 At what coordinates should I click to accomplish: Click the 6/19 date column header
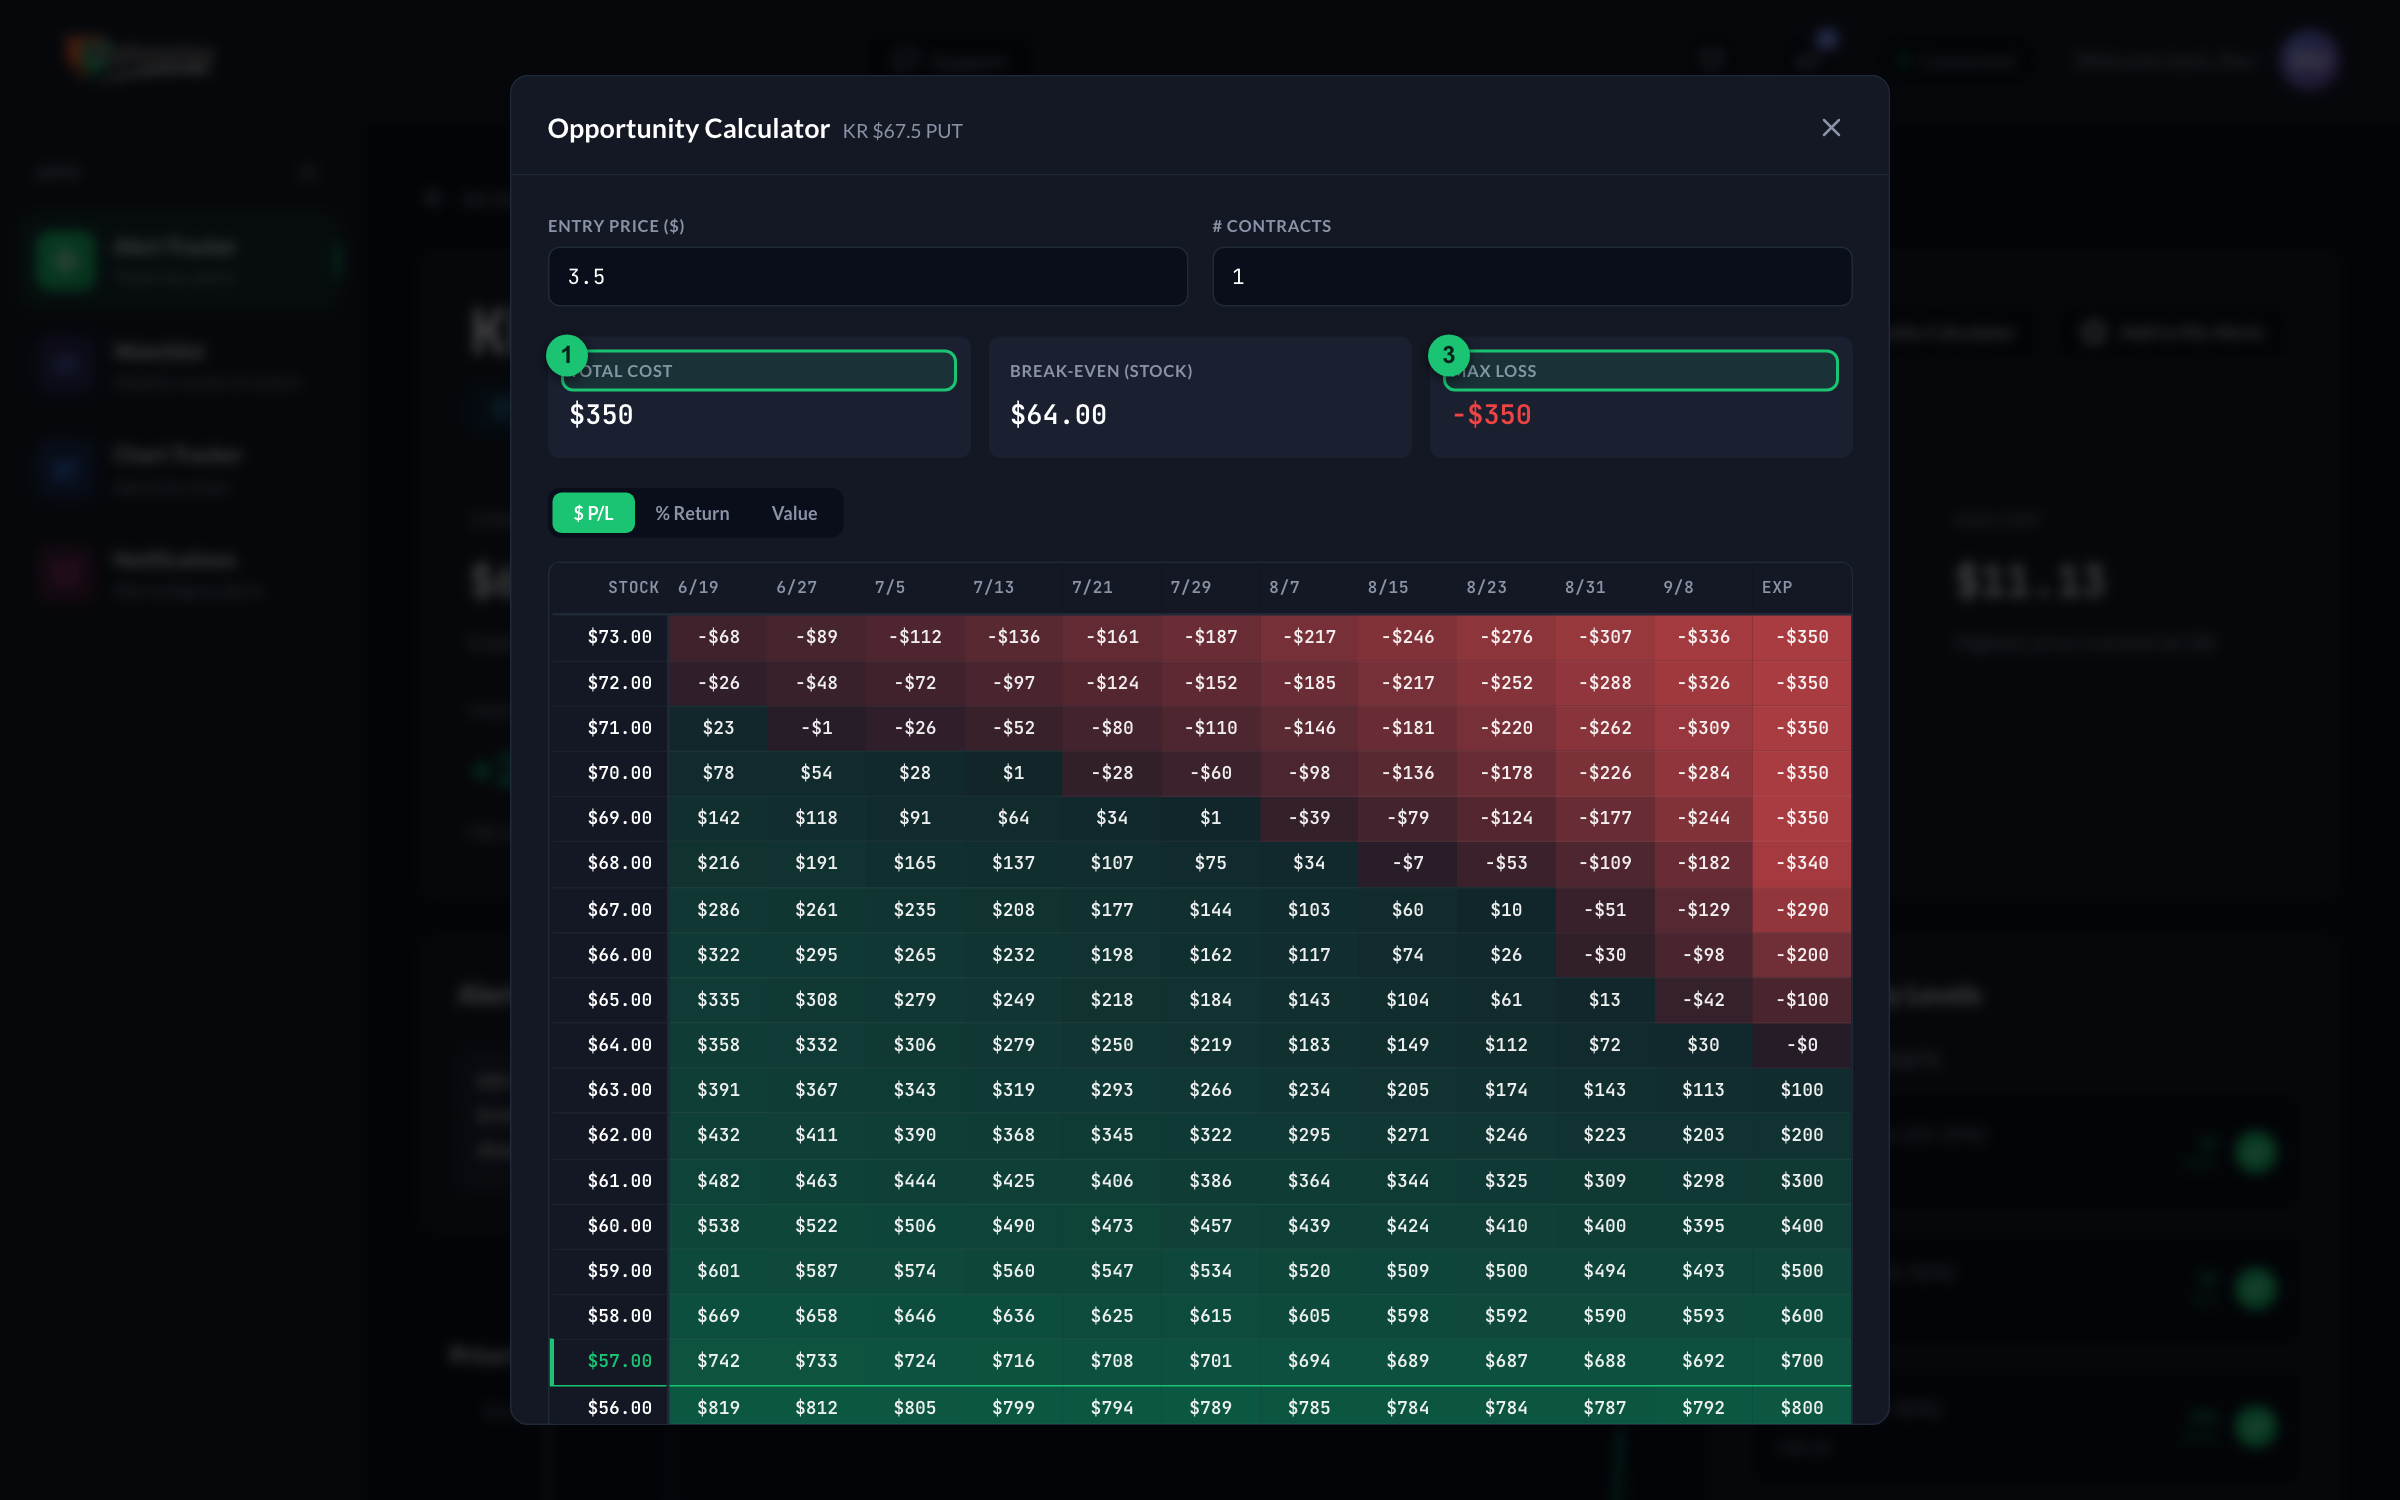point(698,587)
